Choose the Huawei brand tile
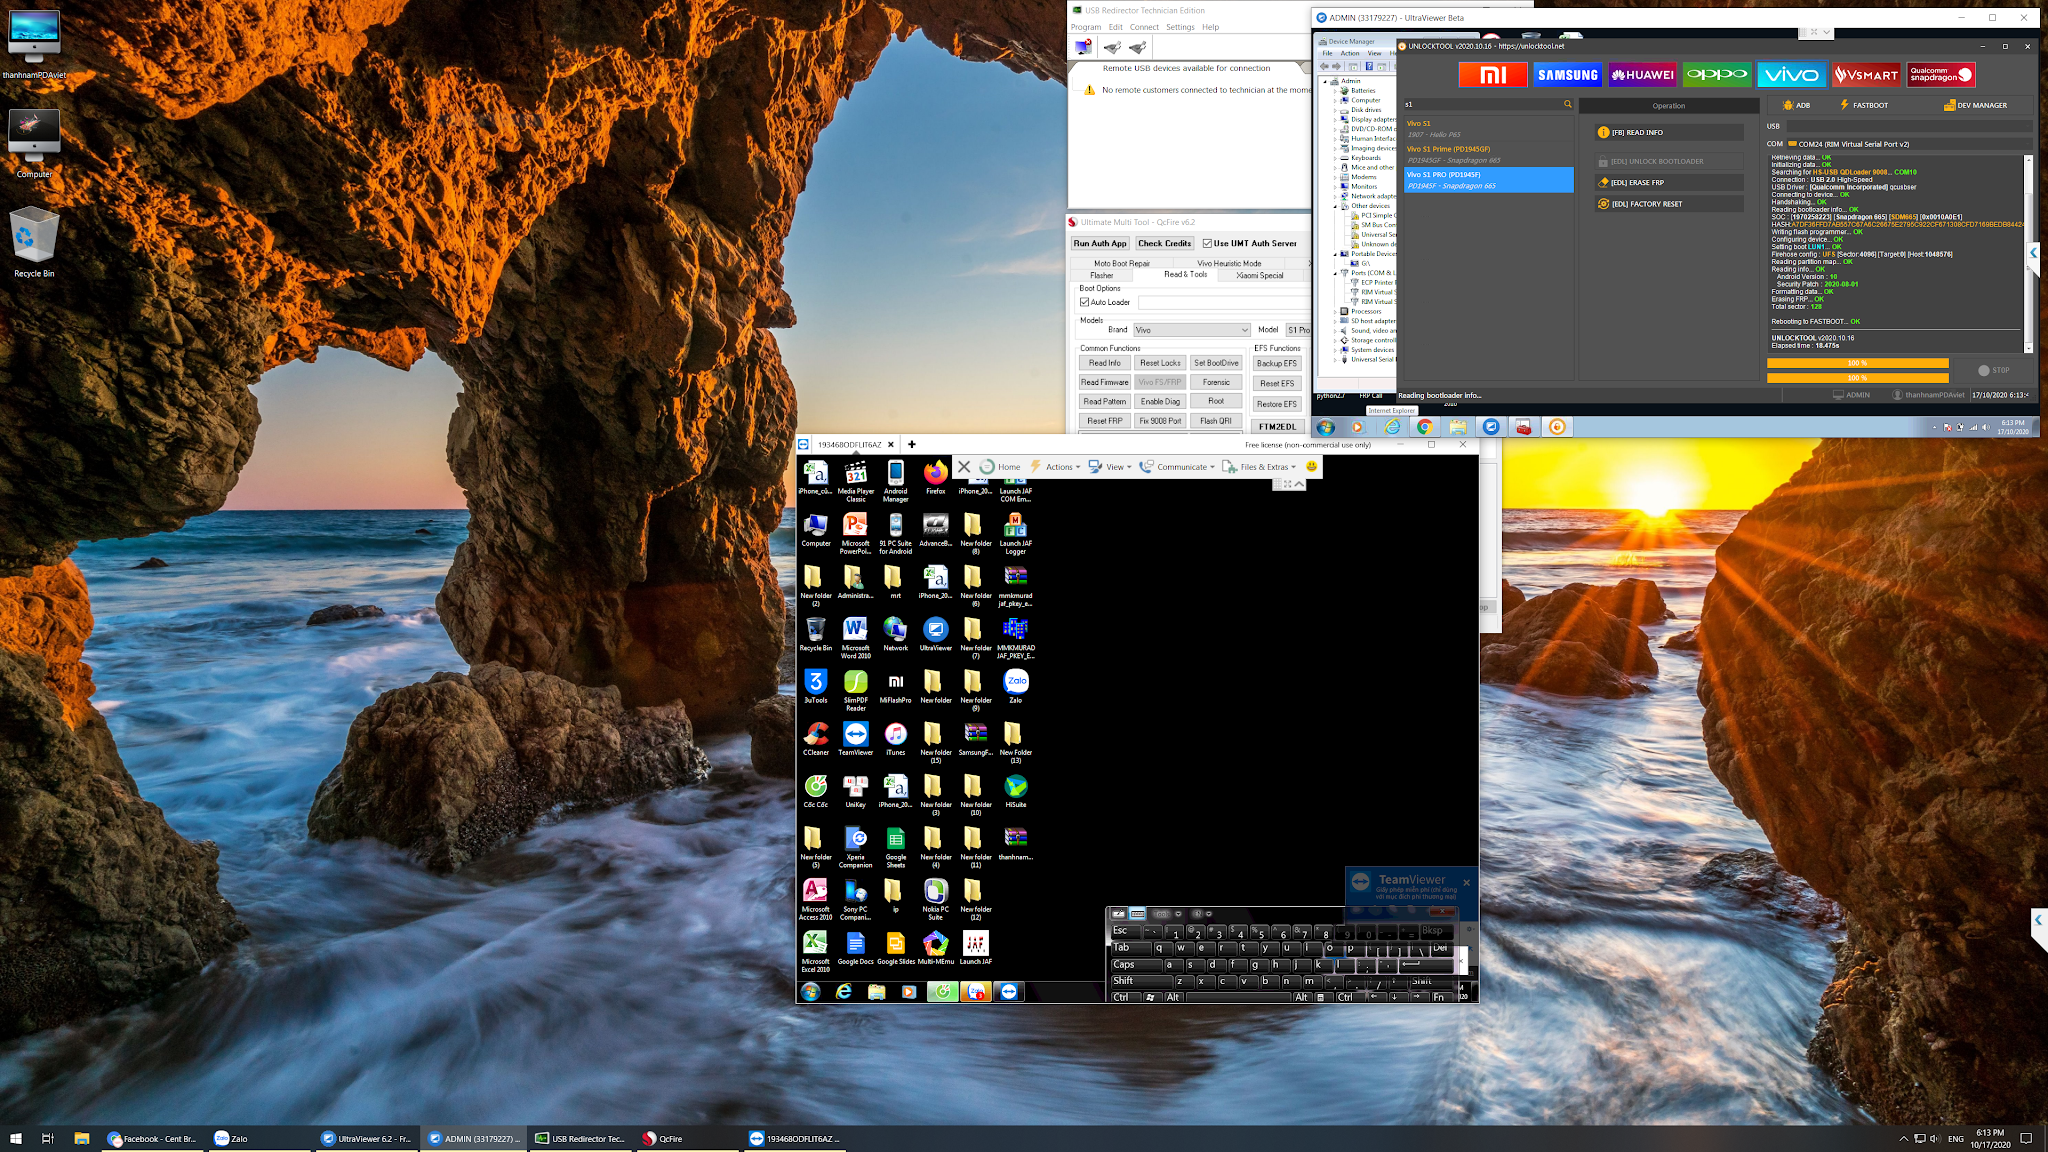The height and width of the screenshot is (1152, 2048). (1642, 75)
